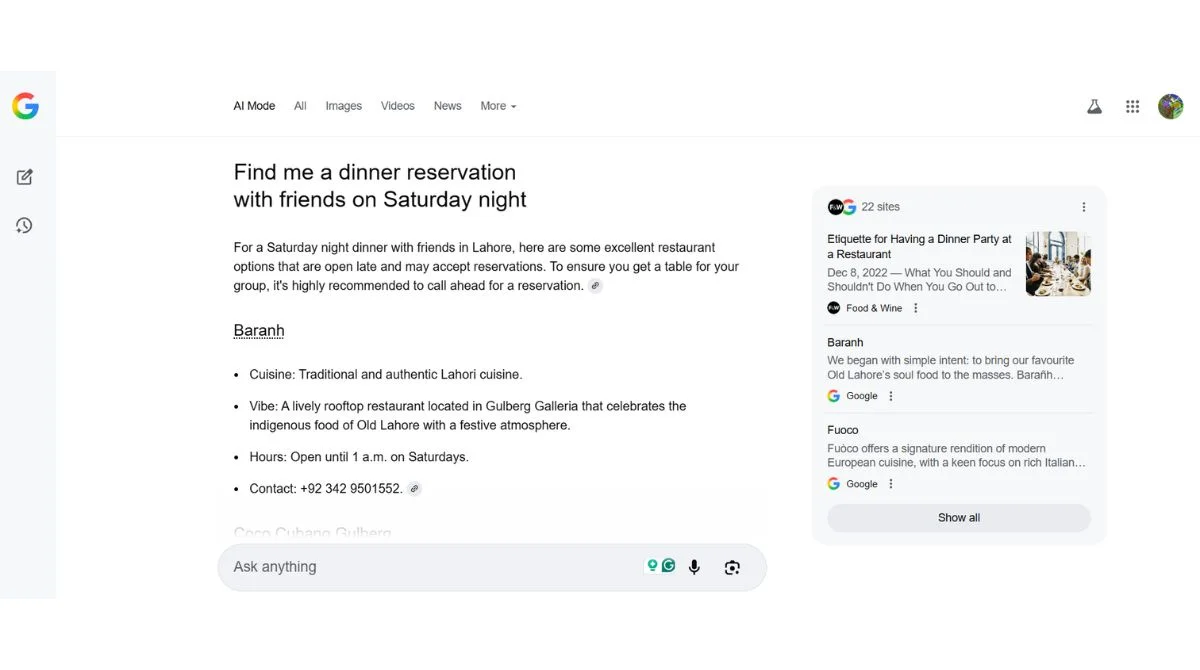Open the account profile avatar

(1171, 106)
